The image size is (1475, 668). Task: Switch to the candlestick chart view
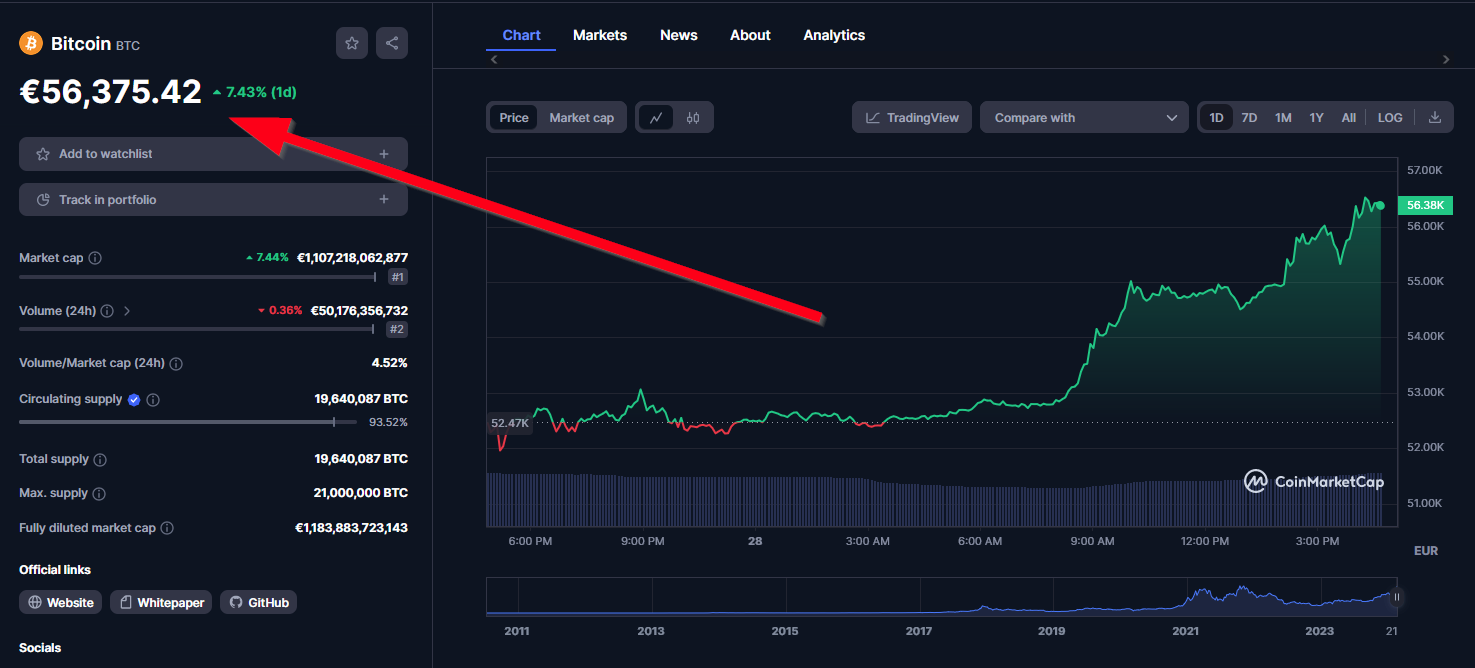pos(693,118)
